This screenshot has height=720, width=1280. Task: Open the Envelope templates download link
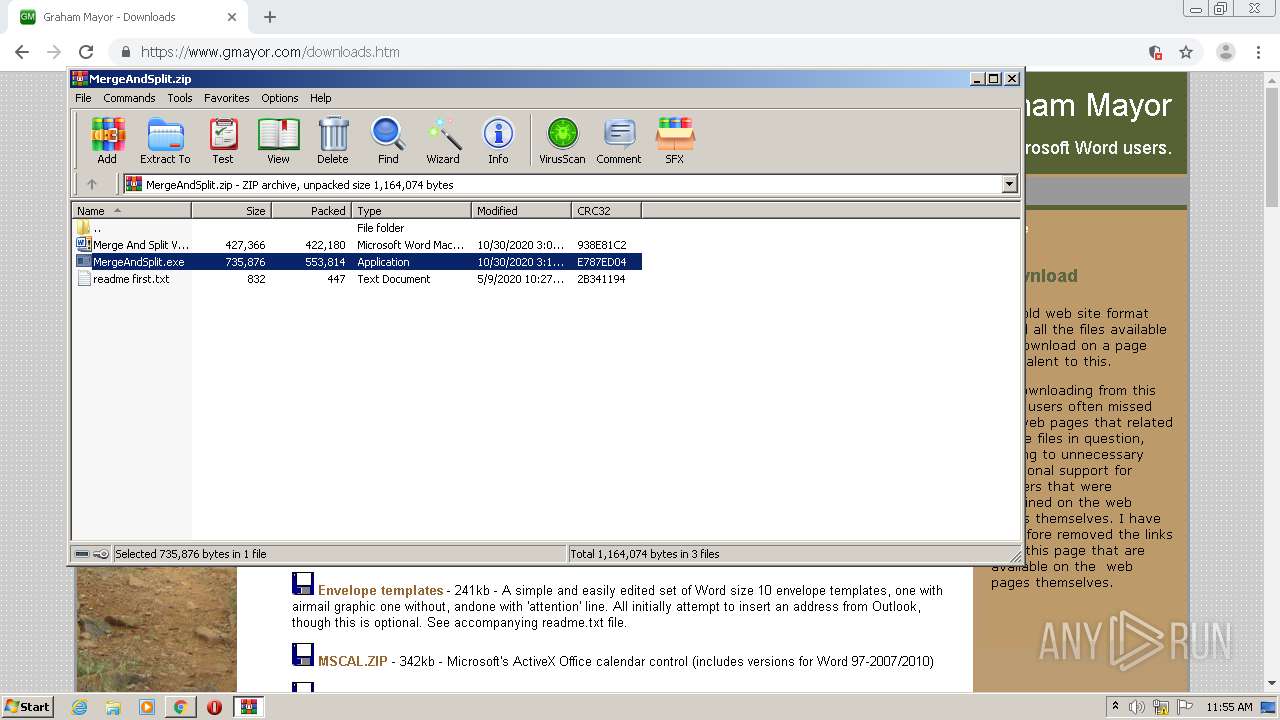point(380,590)
